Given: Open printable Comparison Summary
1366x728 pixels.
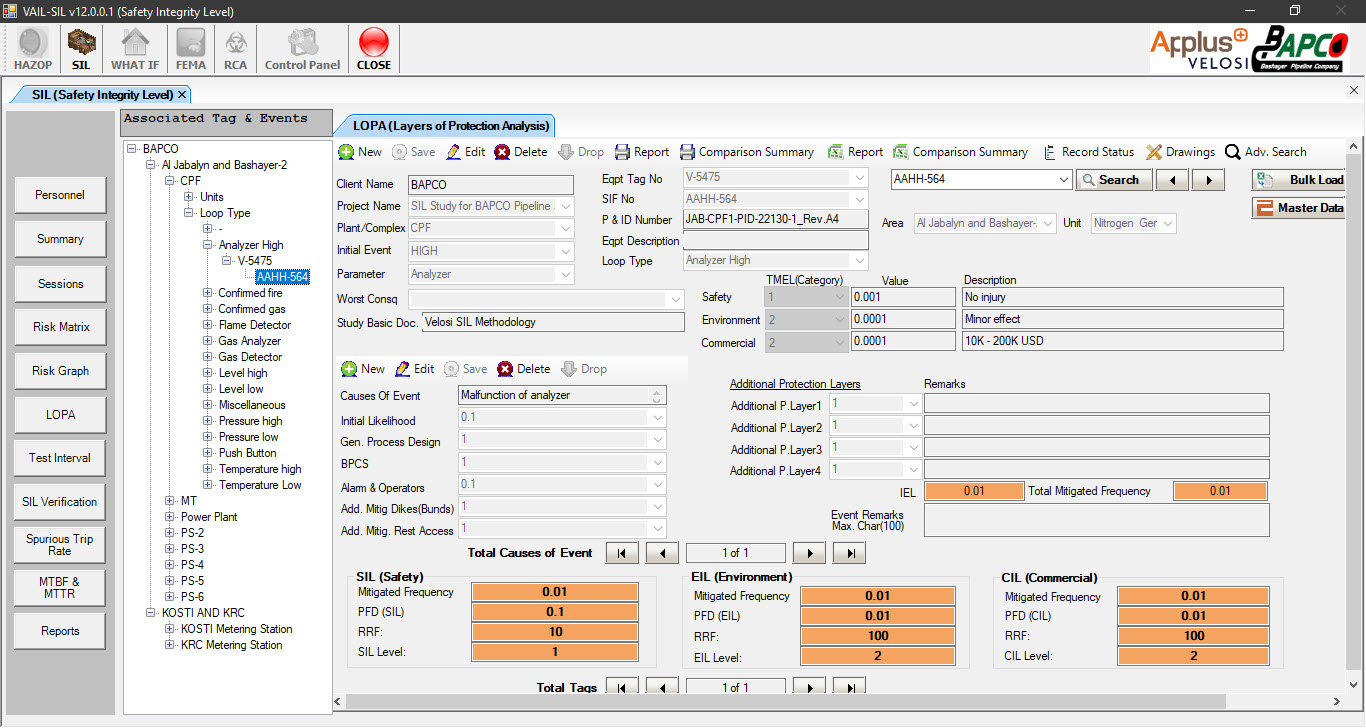Looking at the screenshot, I should point(747,152).
